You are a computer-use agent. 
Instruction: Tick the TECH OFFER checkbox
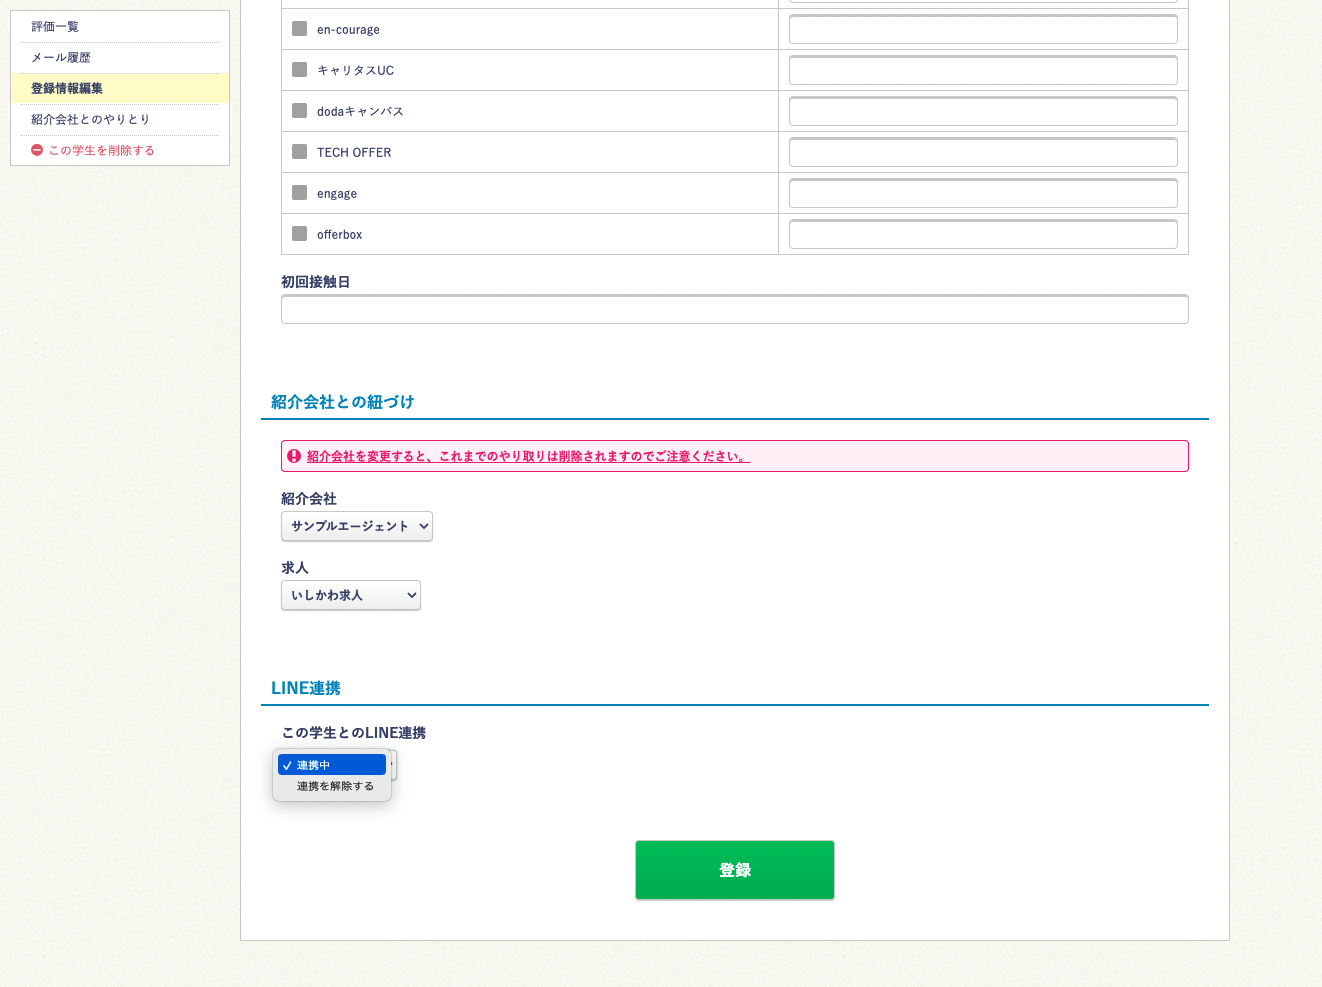click(299, 152)
